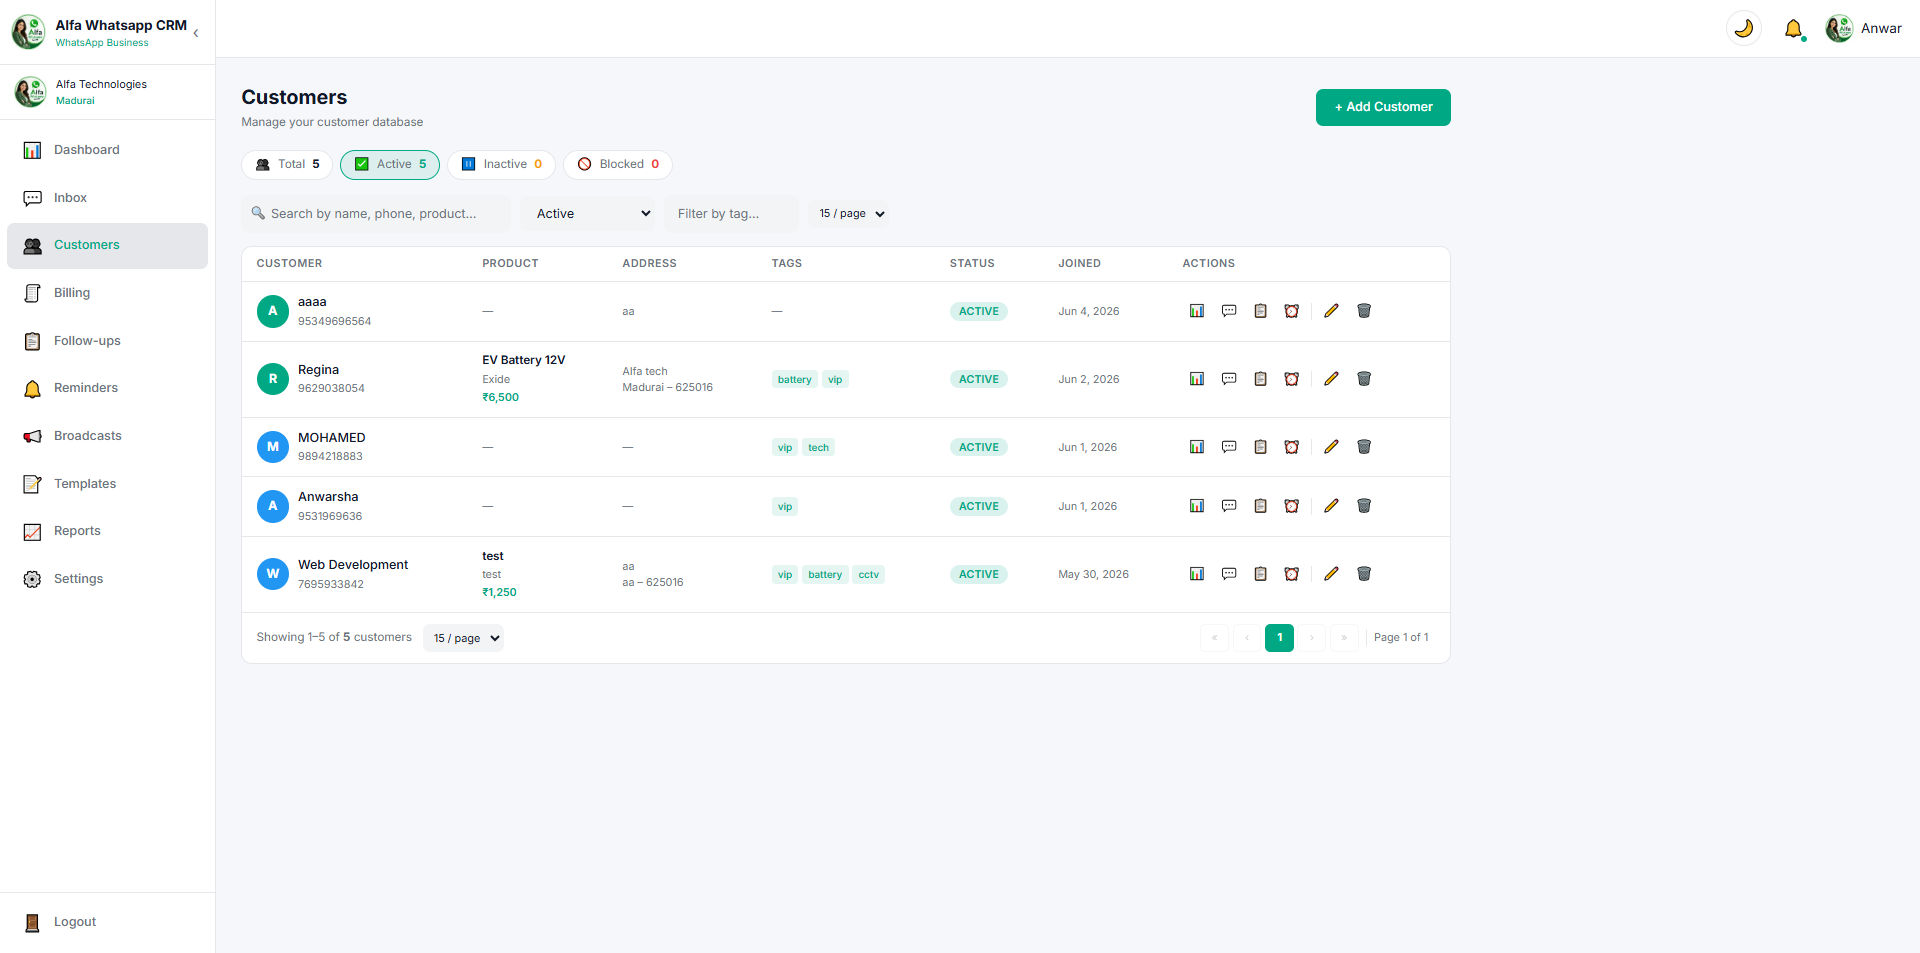Click the last page pagination arrow
Viewport: 1920px width, 953px height.
[1344, 638]
